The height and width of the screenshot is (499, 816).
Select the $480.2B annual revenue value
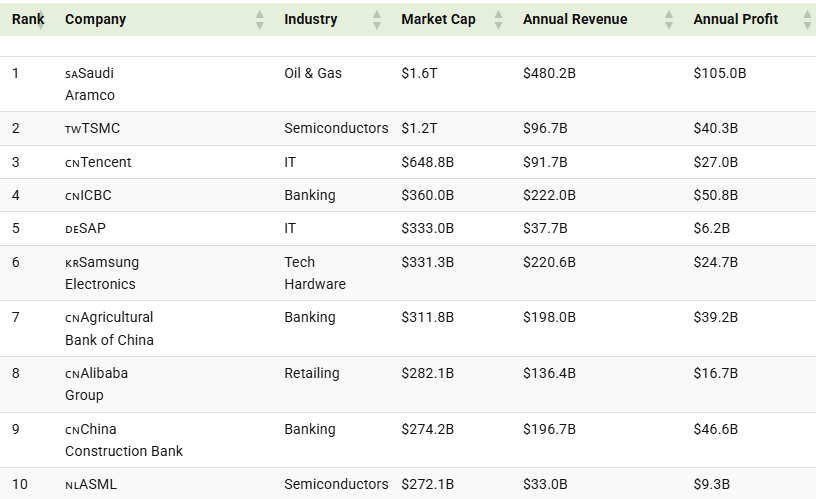click(550, 73)
